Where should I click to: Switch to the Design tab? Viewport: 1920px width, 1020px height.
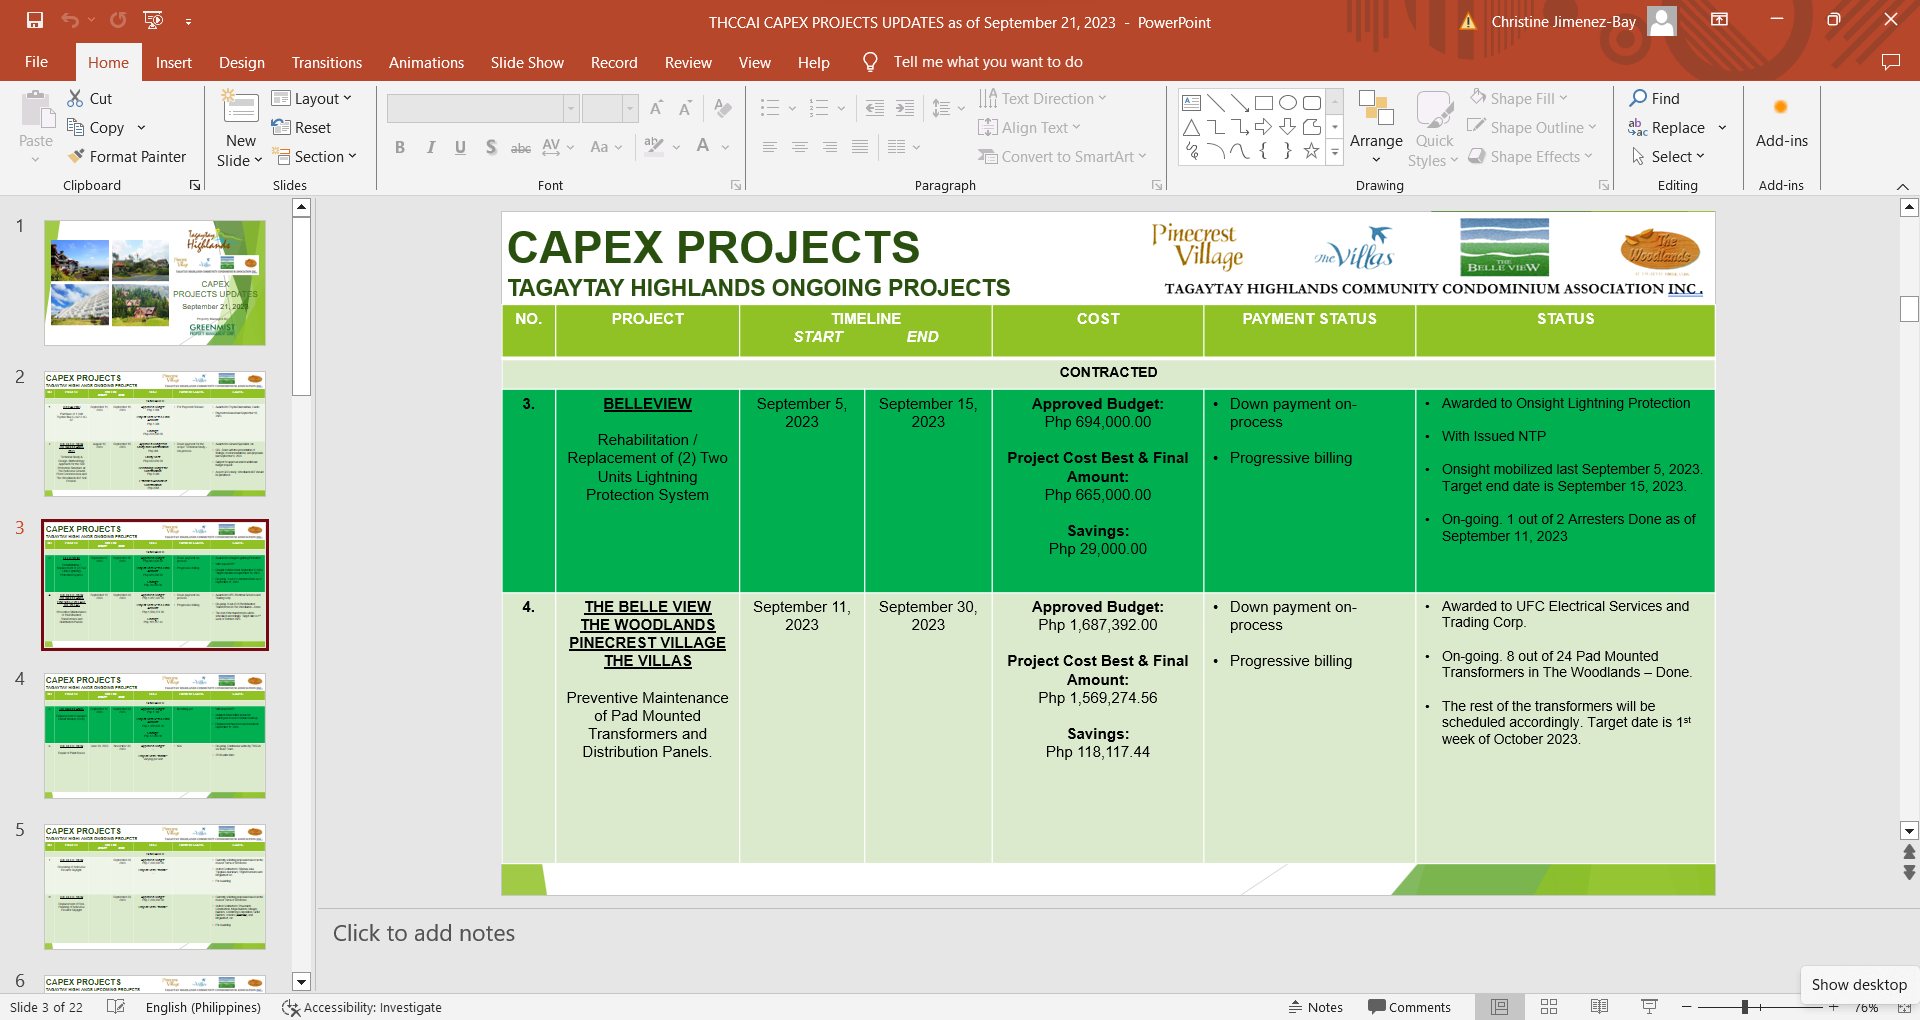tap(242, 62)
